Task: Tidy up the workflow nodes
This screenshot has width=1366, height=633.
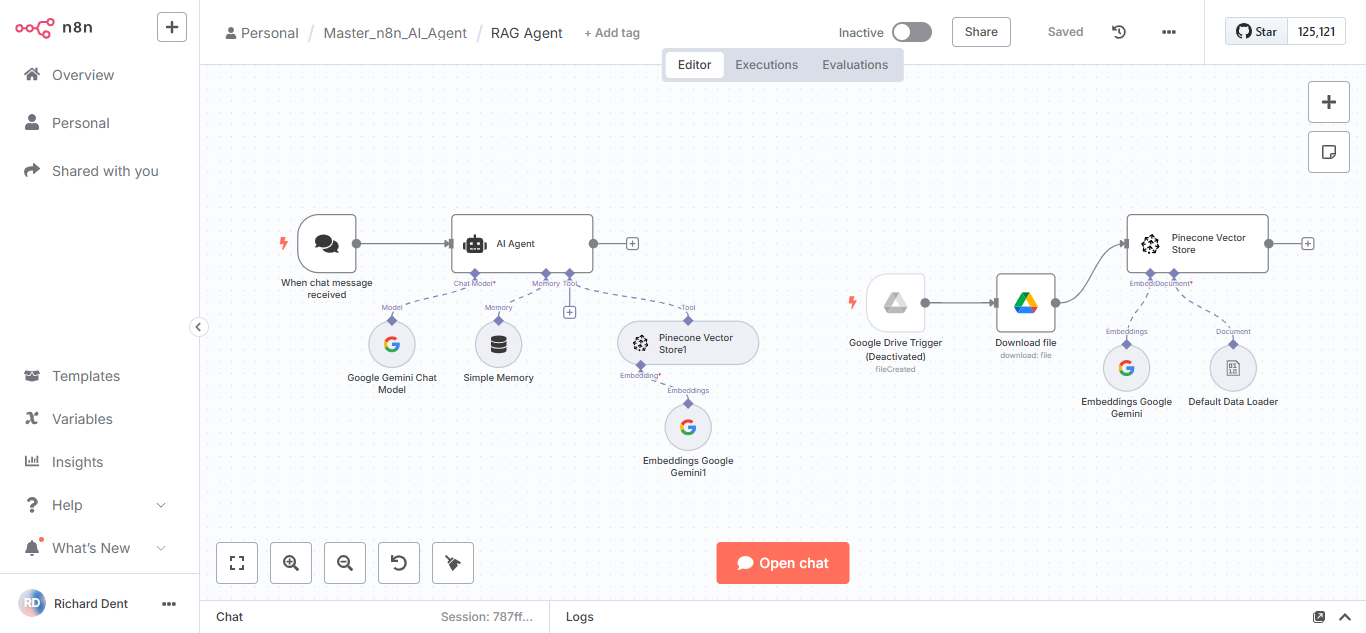Action: pyautogui.click(x=453, y=563)
